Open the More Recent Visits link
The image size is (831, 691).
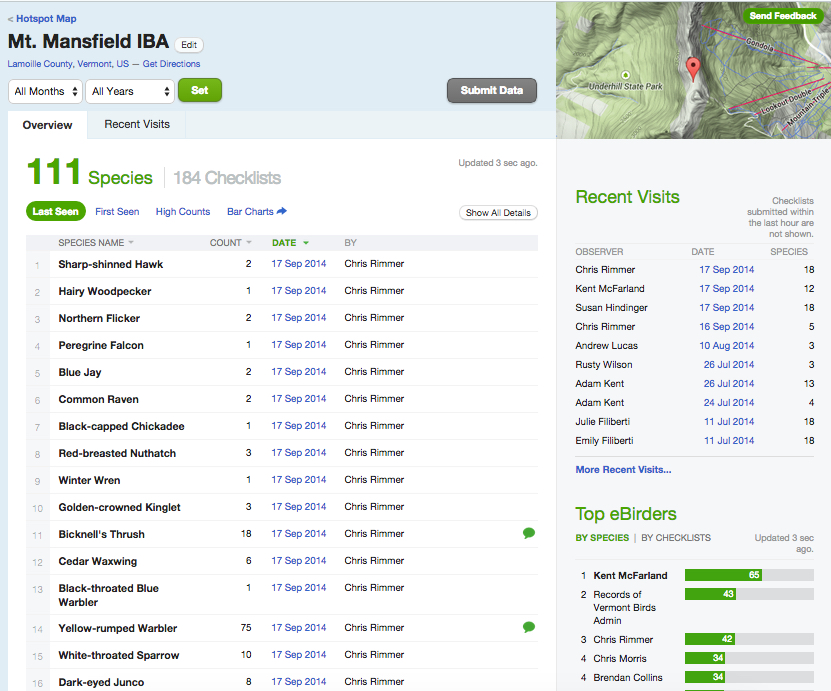(623, 469)
